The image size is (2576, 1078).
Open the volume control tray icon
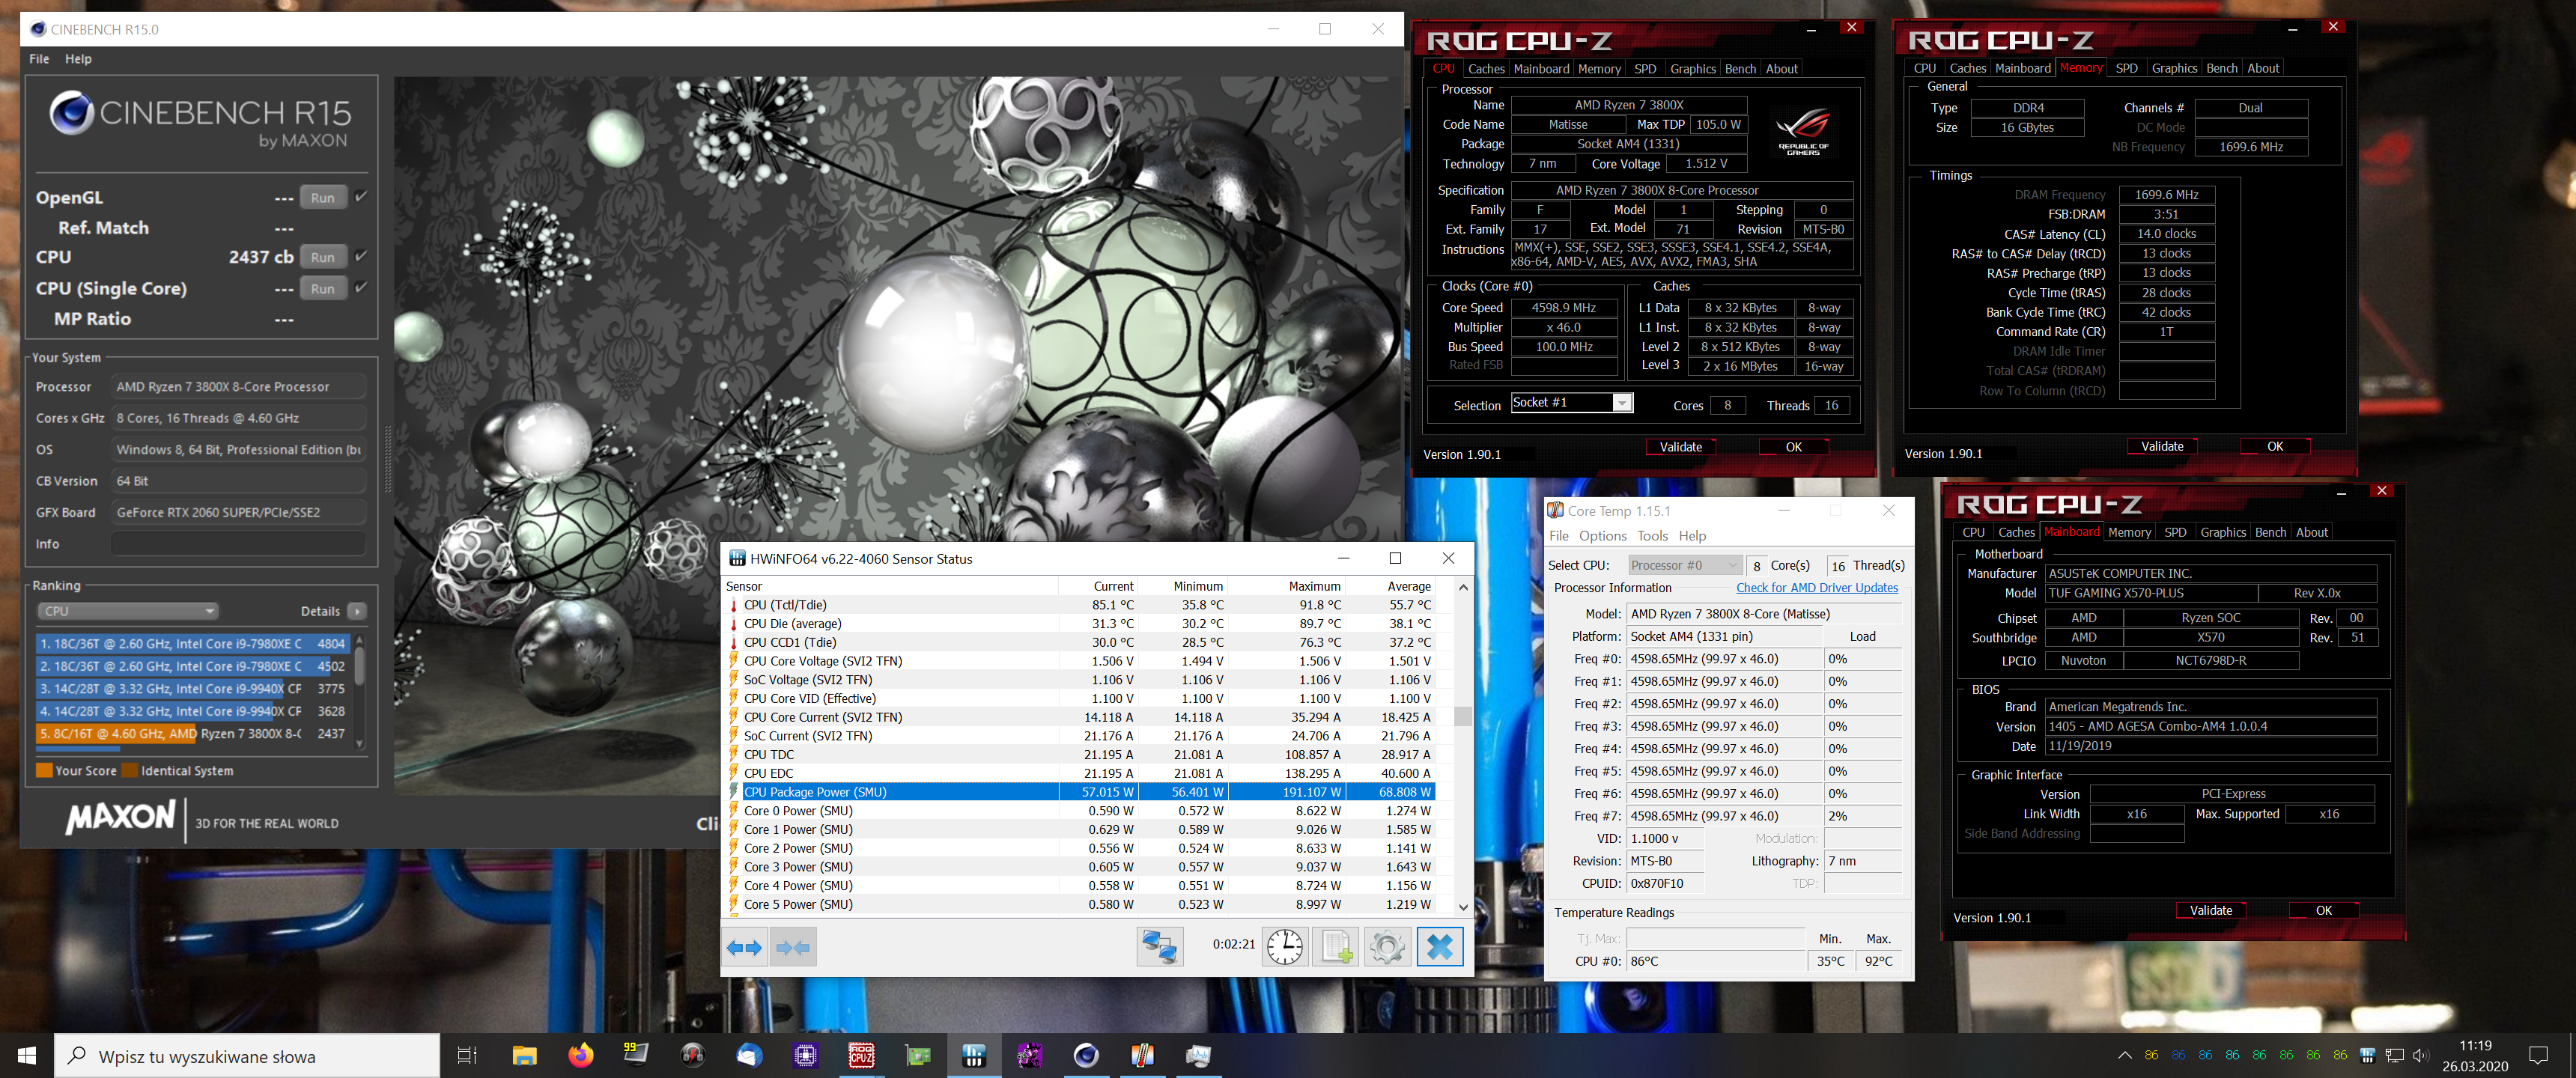(x=2420, y=1056)
